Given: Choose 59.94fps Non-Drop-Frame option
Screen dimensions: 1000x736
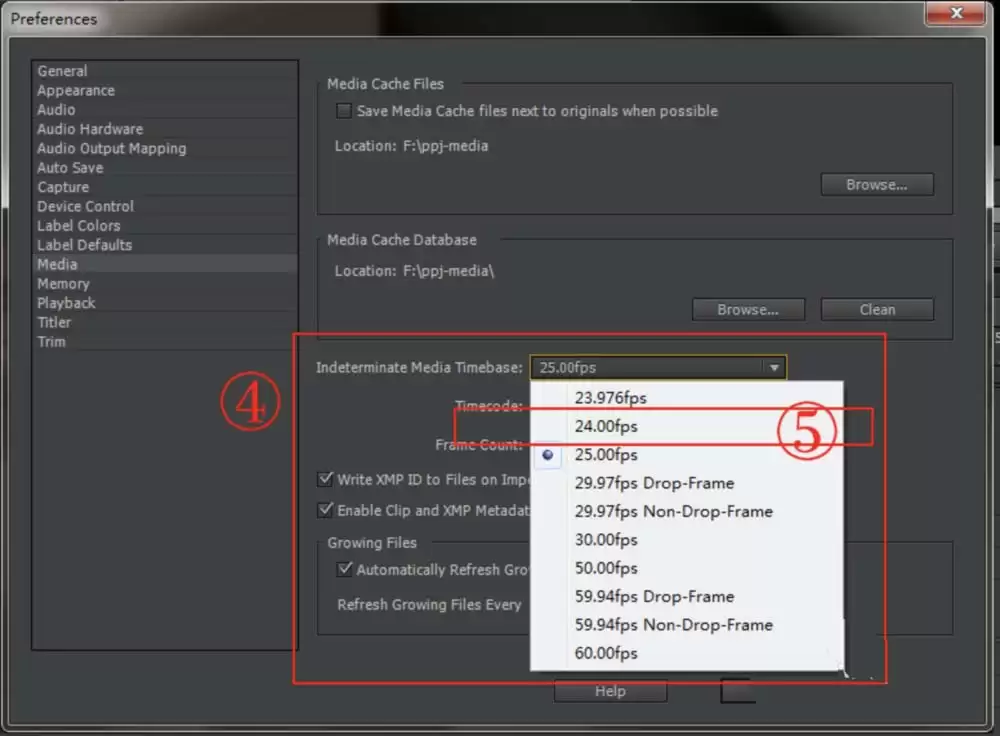Looking at the screenshot, I should (x=687, y=625).
